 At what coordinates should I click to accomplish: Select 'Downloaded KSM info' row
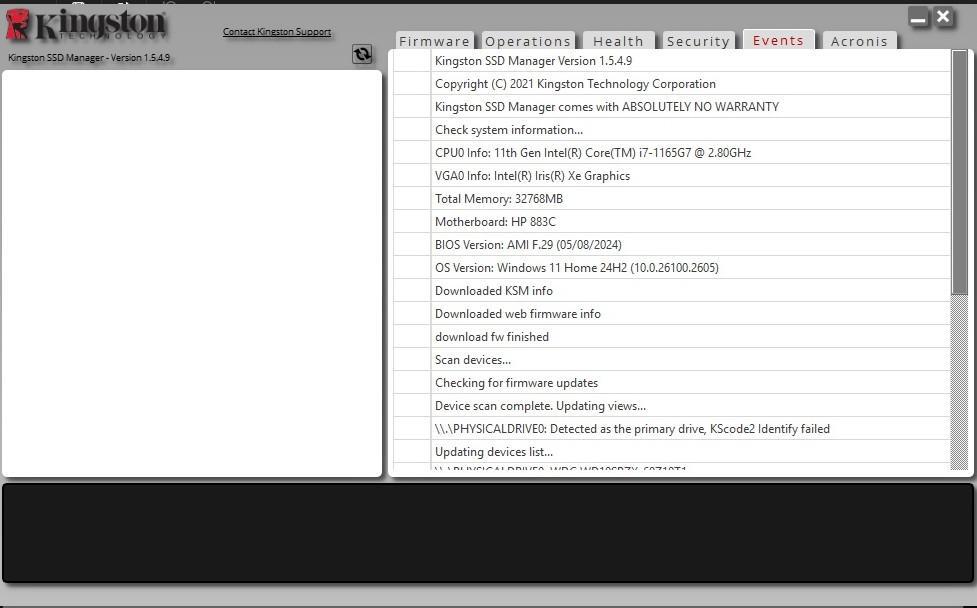(x=672, y=291)
